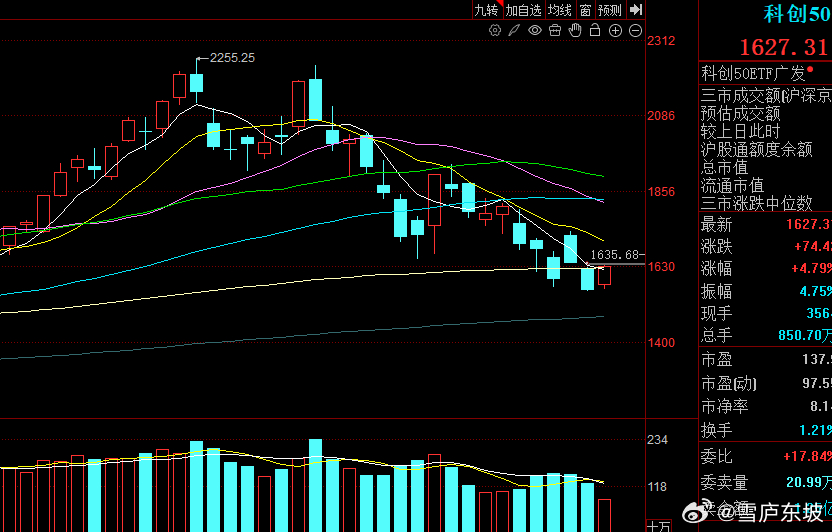Zoom in with the plus icon

[x=615, y=31]
